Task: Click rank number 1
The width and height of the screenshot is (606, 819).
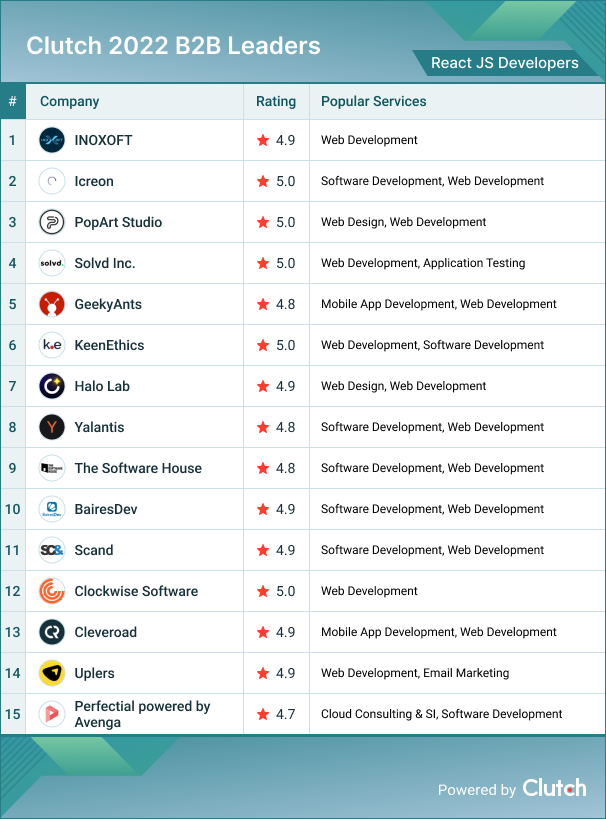Action: click(x=13, y=140)
